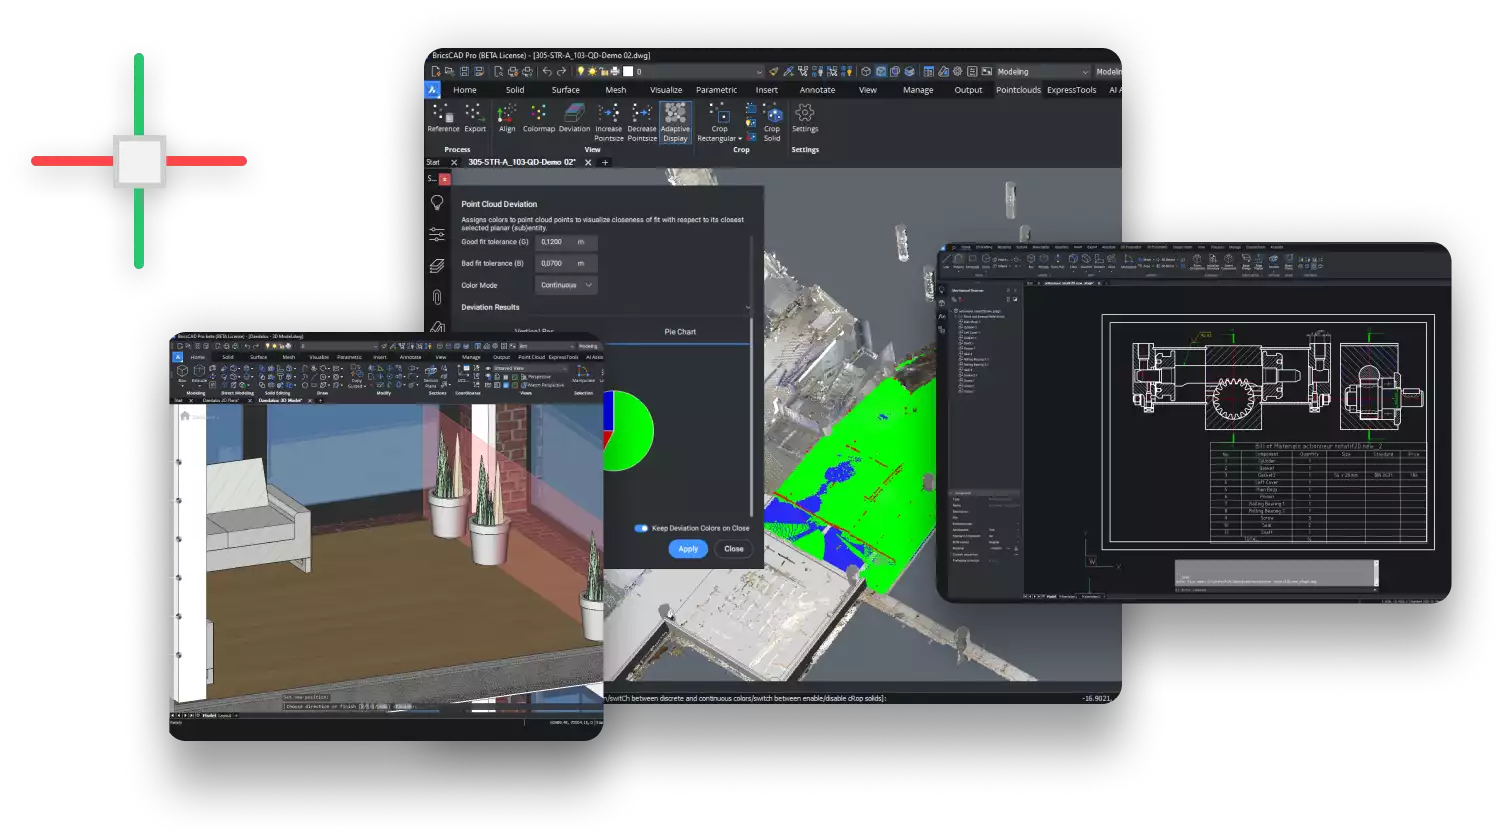Open the Daedalus 2D Plans tab
The image size is (1500, 837).
221,400
